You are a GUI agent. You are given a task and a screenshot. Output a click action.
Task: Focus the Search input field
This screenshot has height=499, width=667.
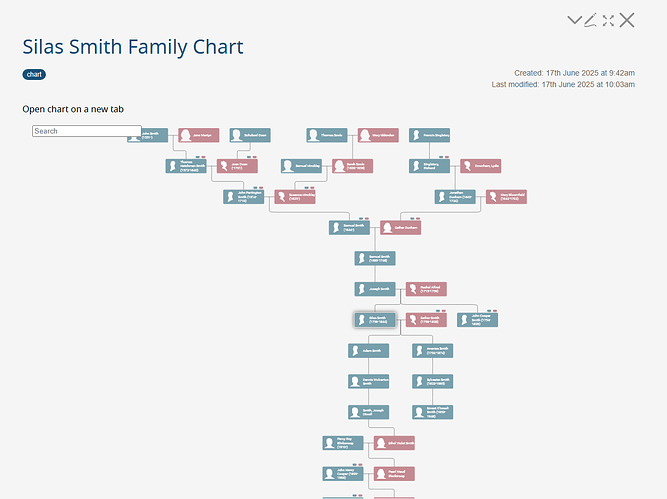[x=87, y=131]
